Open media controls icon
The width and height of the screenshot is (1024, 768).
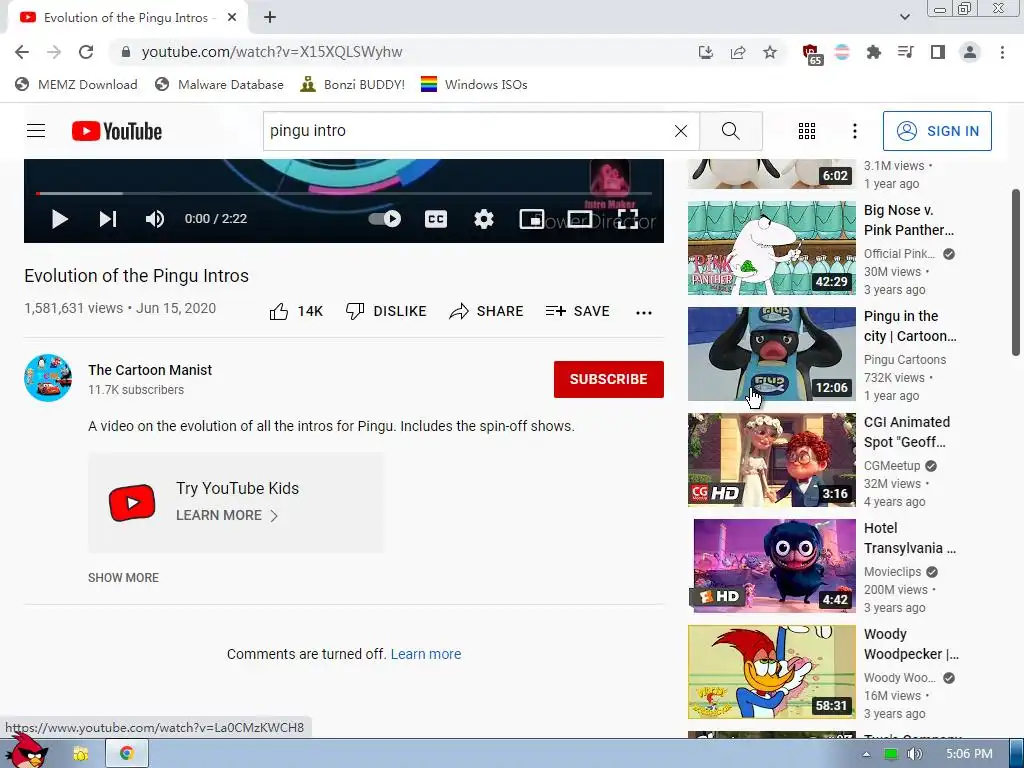click(x=906, y=52)
